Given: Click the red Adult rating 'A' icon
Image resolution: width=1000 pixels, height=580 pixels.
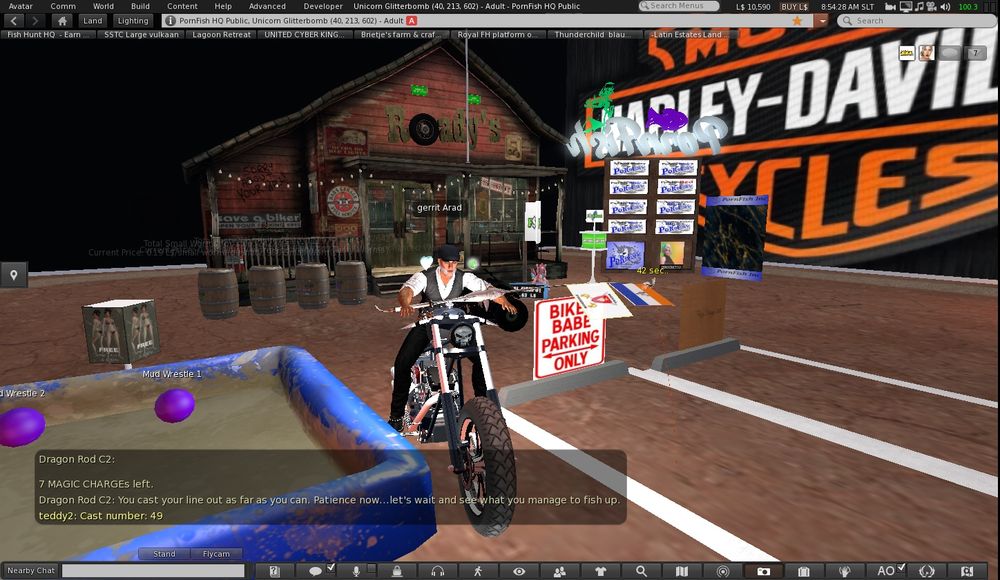Looking at the screenshot, I should (412, 20).
